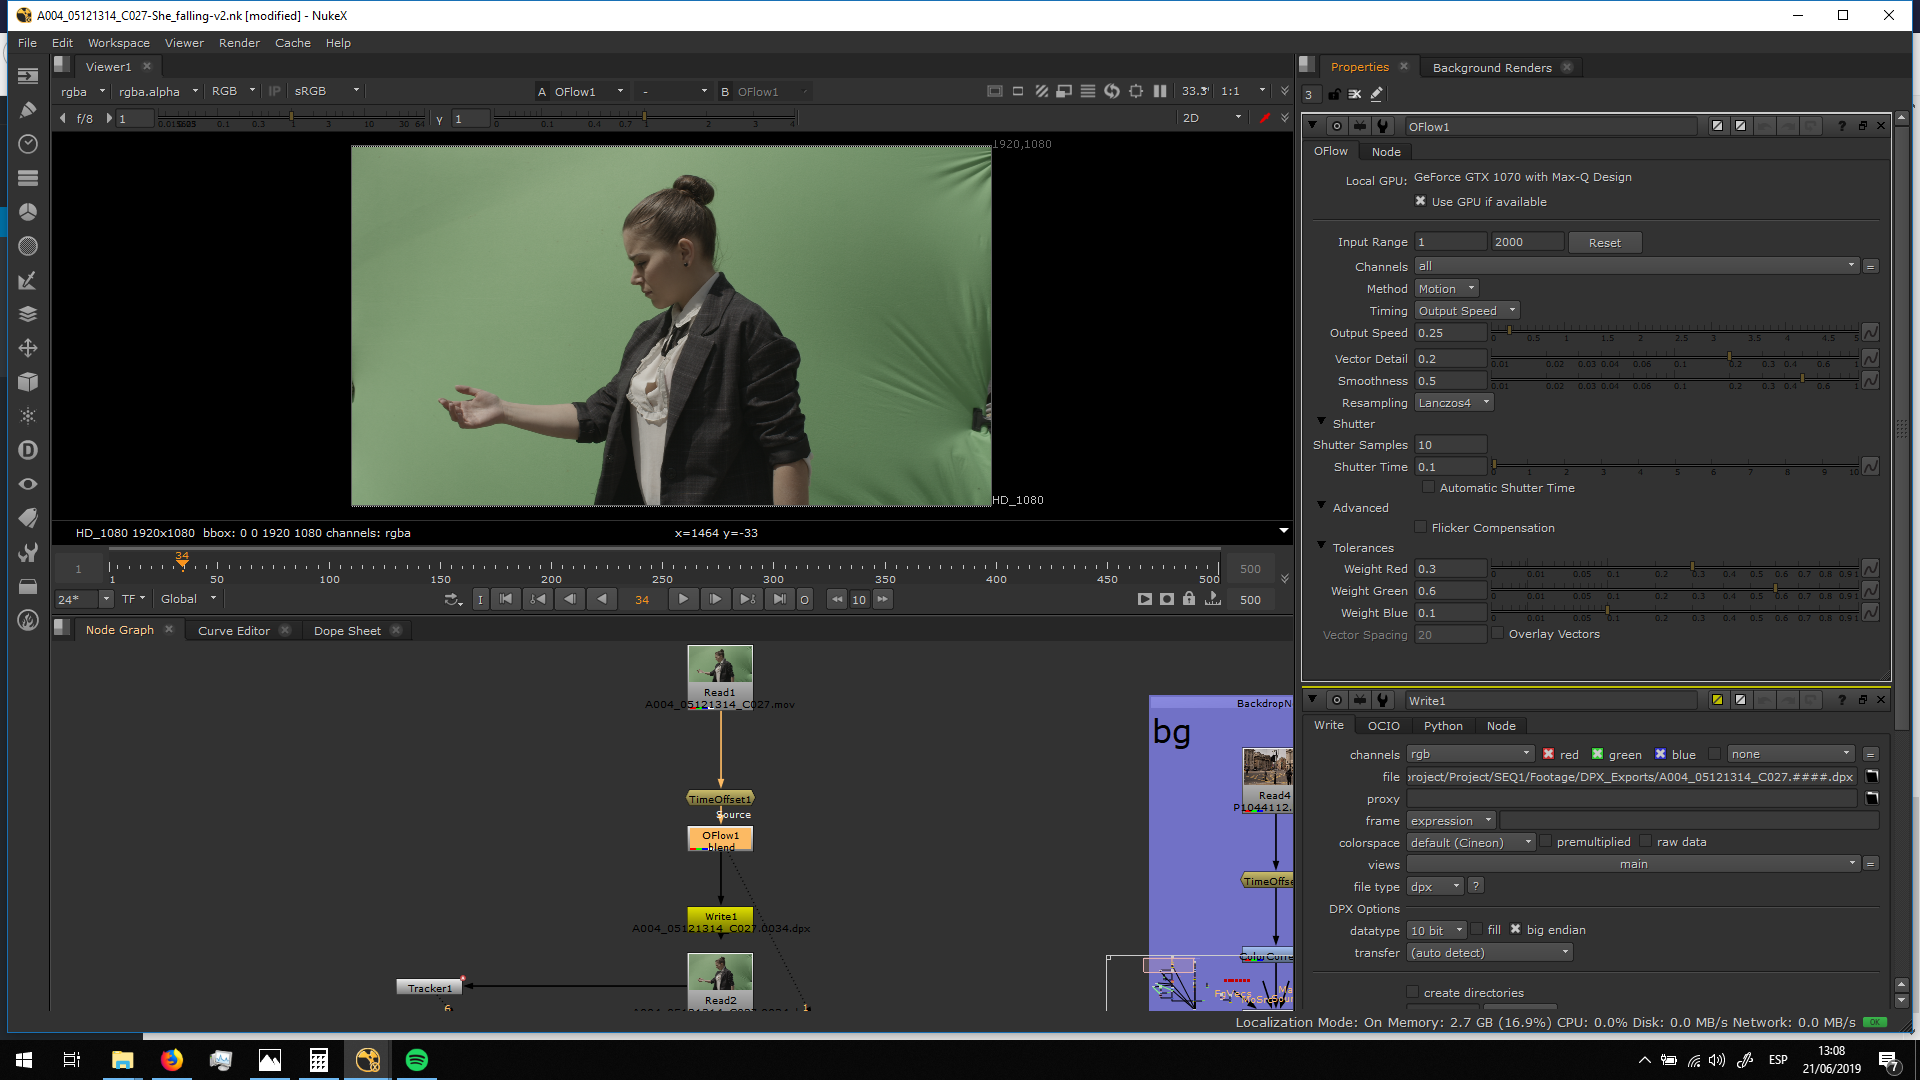Open the Resampling Lanczos4 dropdown

point(1454,403)
